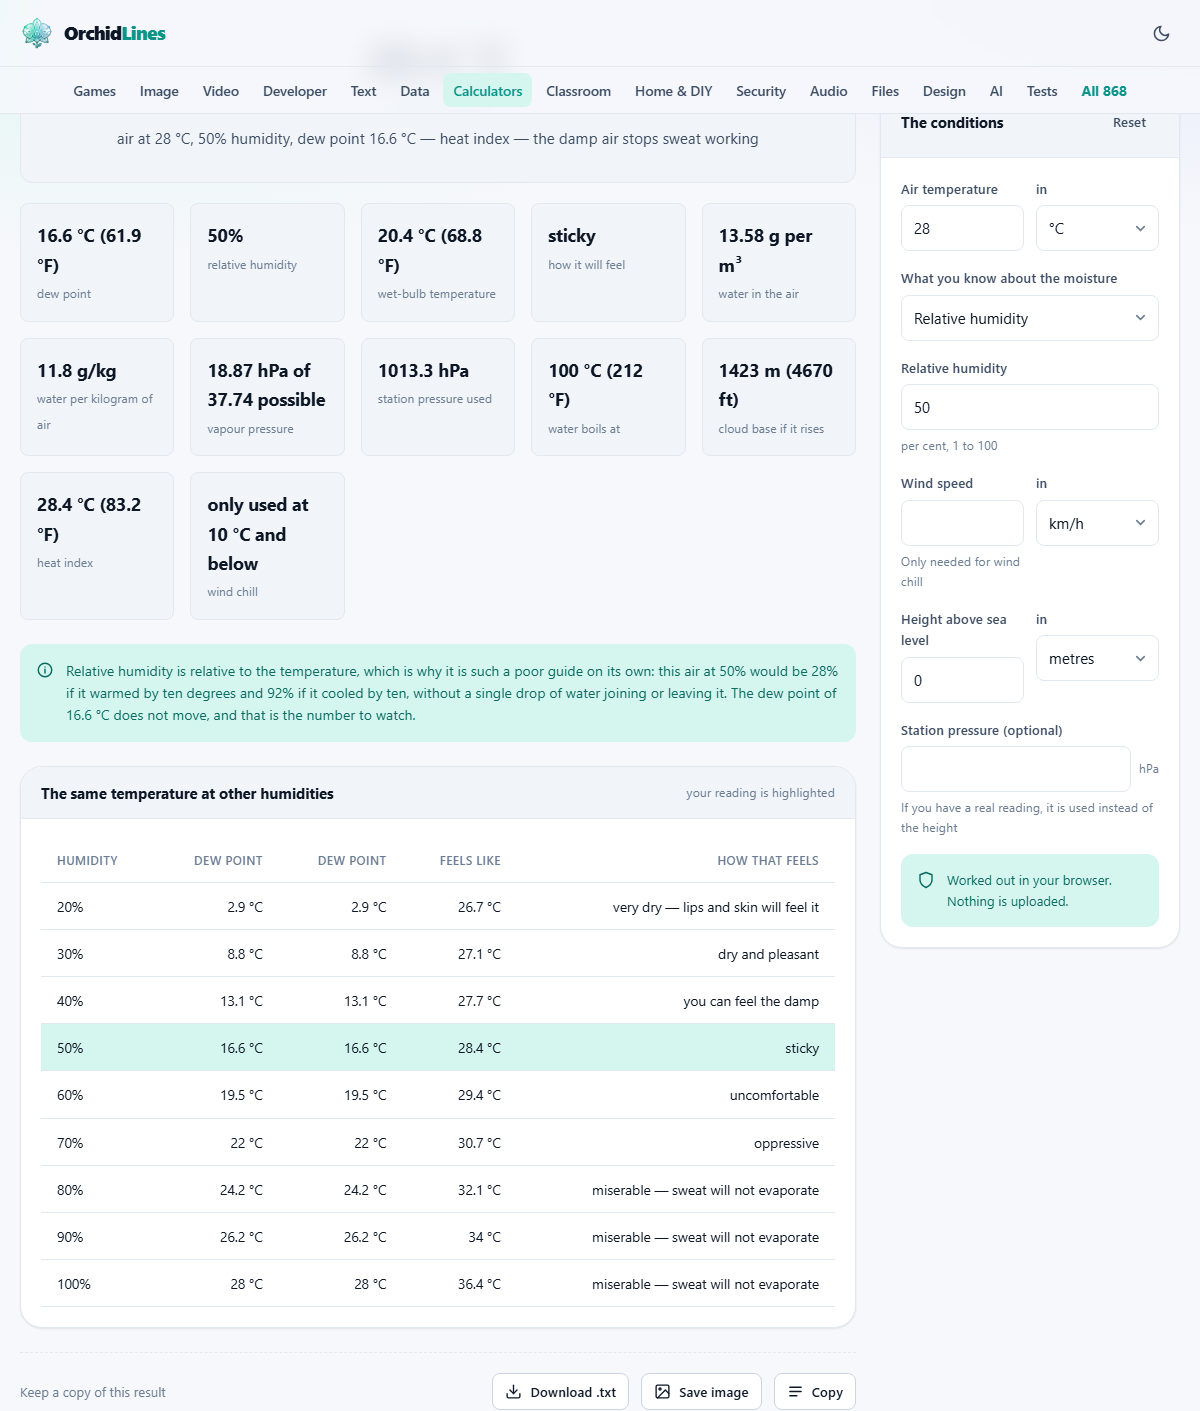The width and height of the screenshot is (1200, 1411).
Task: Open the Security category
Action: point(761,91)
